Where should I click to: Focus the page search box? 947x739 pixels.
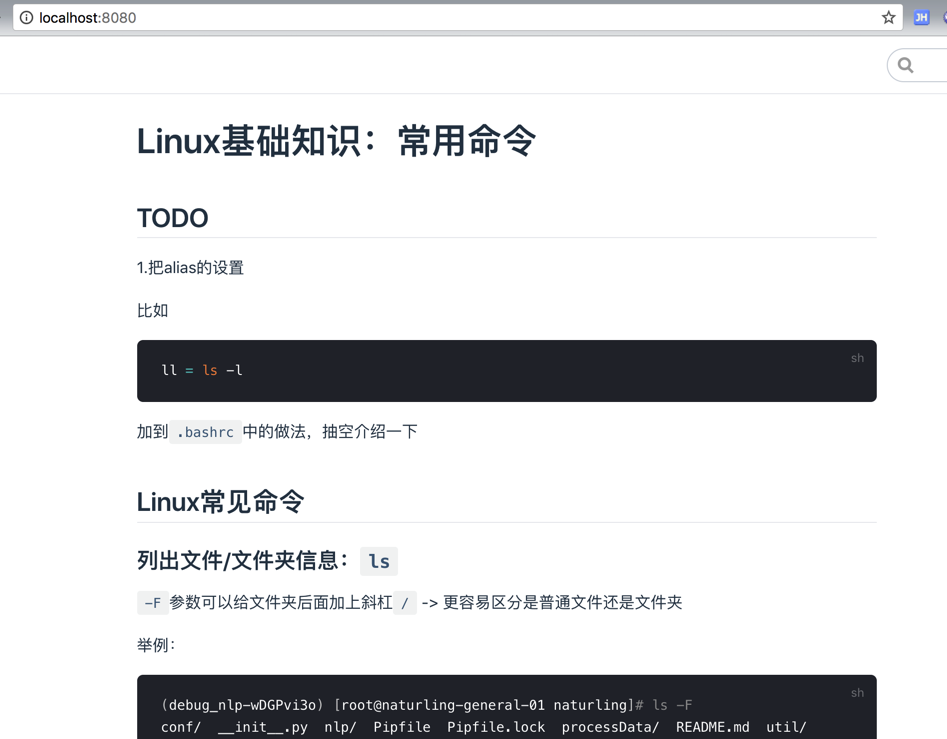tap(917, 65)
